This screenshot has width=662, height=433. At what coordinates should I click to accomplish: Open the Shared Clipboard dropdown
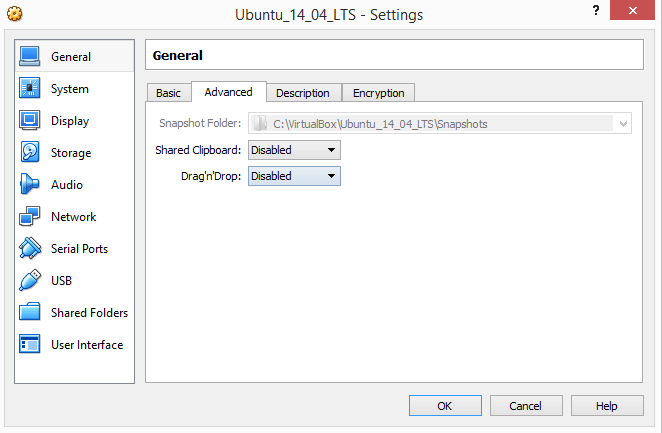coord(294,150)
